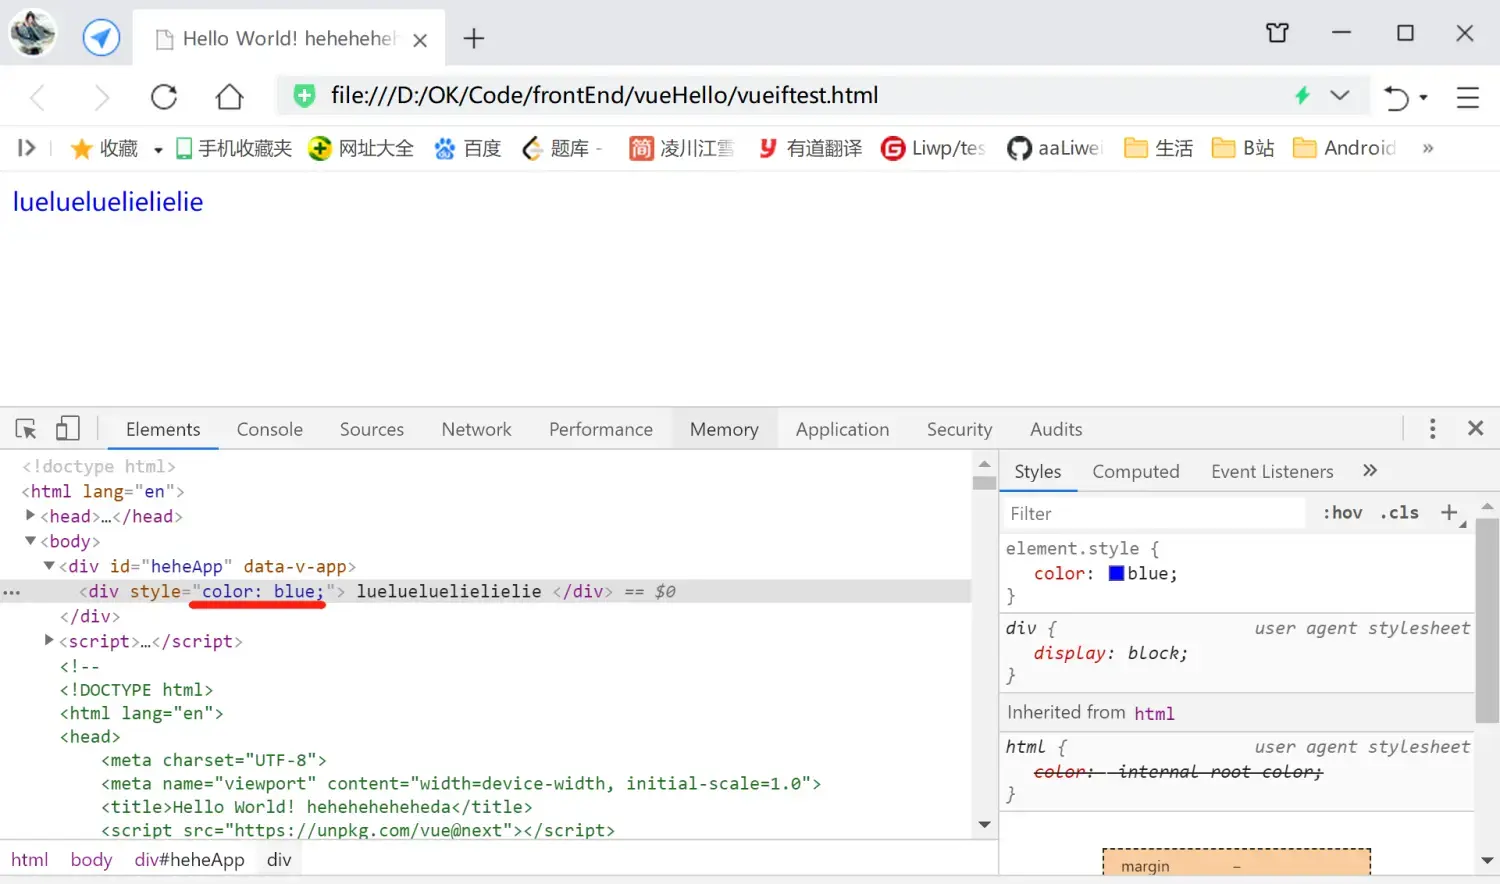1500x884 pixels.
Task: Open a new browser tab
Action: pyautogui.click(x=474, y=39)
